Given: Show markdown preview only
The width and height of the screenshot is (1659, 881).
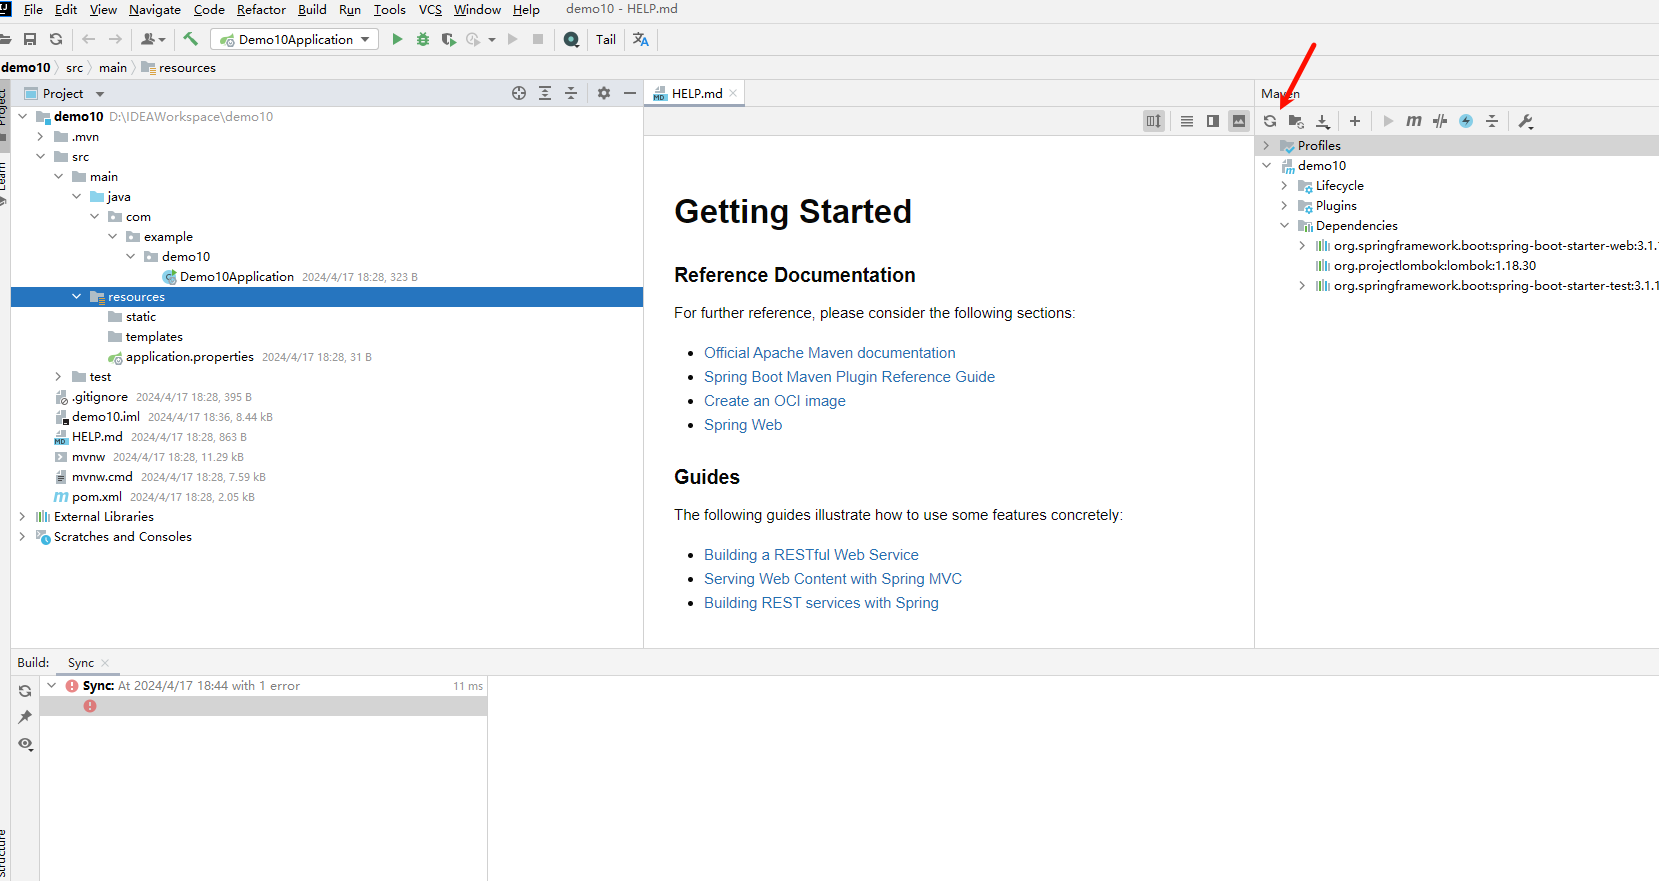Looking at the screenshot, I should pos(1239,121).
